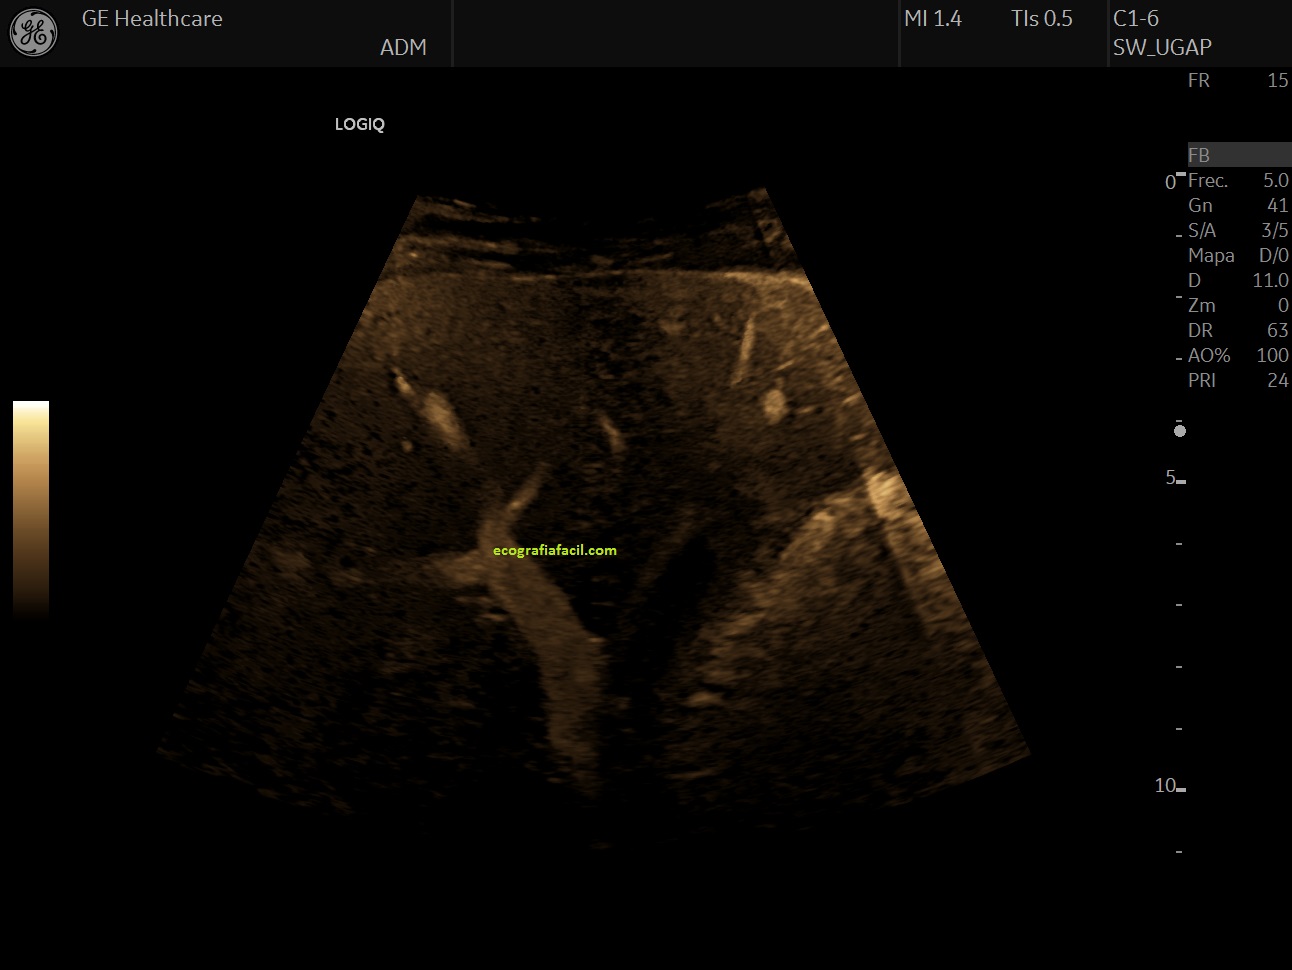Click the C1-6 probe label
Screen dimensions: 1292x970
tap(1136, 19)
